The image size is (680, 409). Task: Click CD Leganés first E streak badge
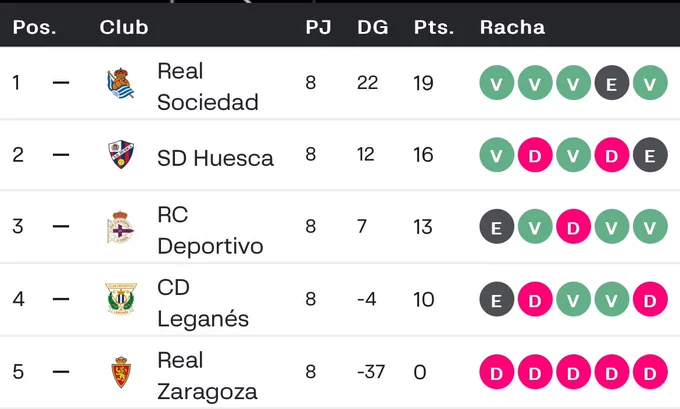[497, 299]
